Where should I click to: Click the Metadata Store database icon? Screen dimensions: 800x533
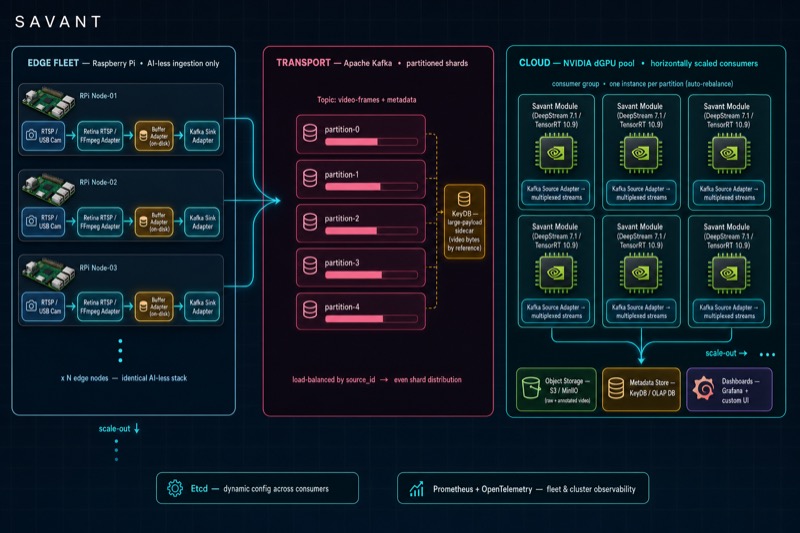(x=616, y=388)
